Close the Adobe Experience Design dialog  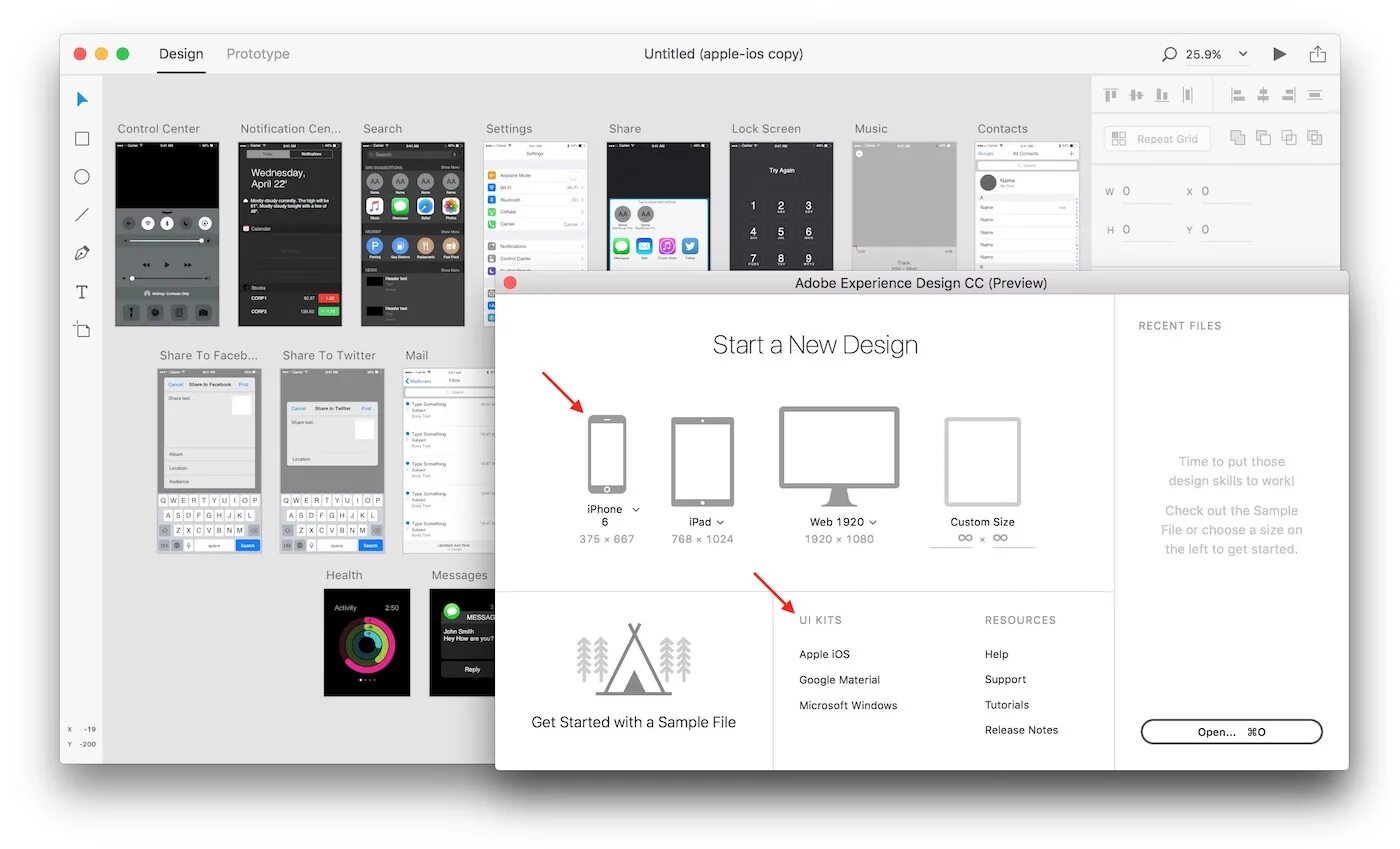(510, 283)
